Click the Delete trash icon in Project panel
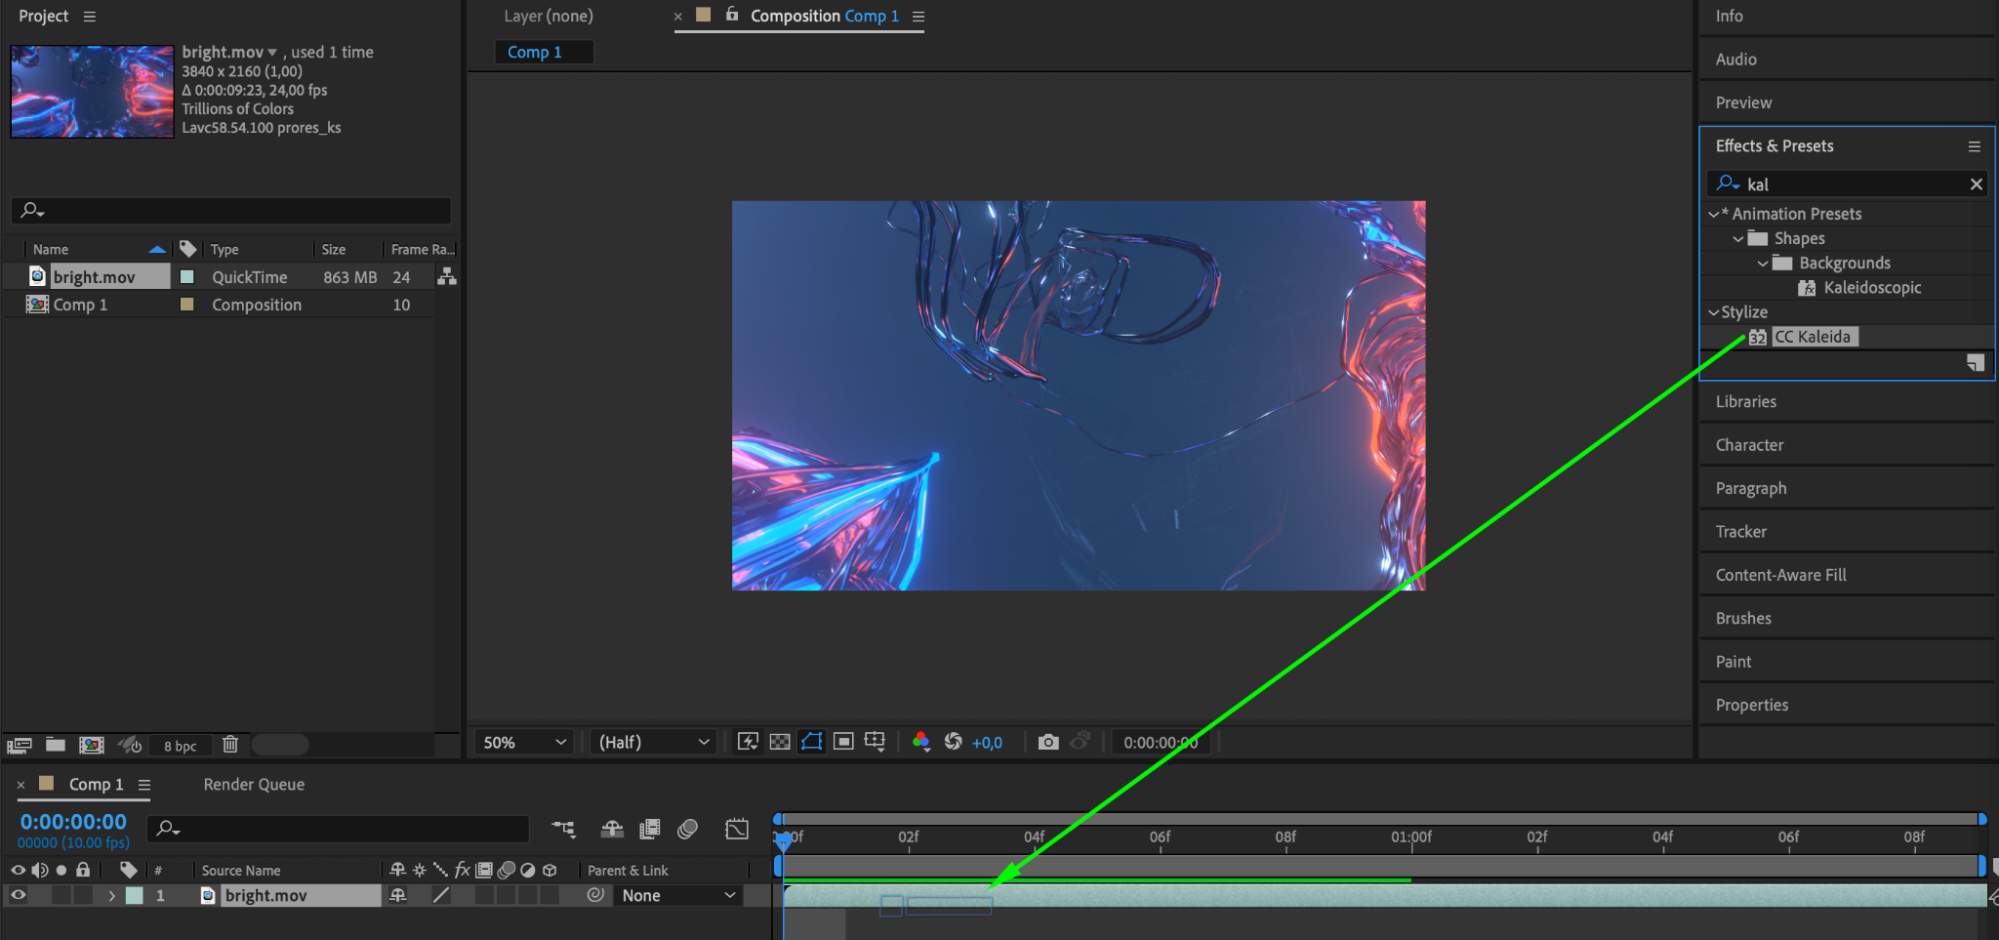1999x940 pixels. 230,745
